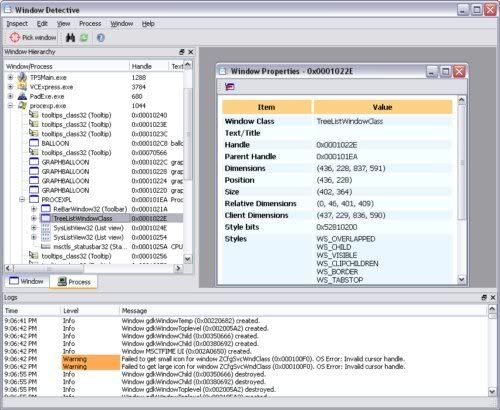Click Logs scrollbar down arrow
Viewport: 500px width, 410px height.
(492, 391)
